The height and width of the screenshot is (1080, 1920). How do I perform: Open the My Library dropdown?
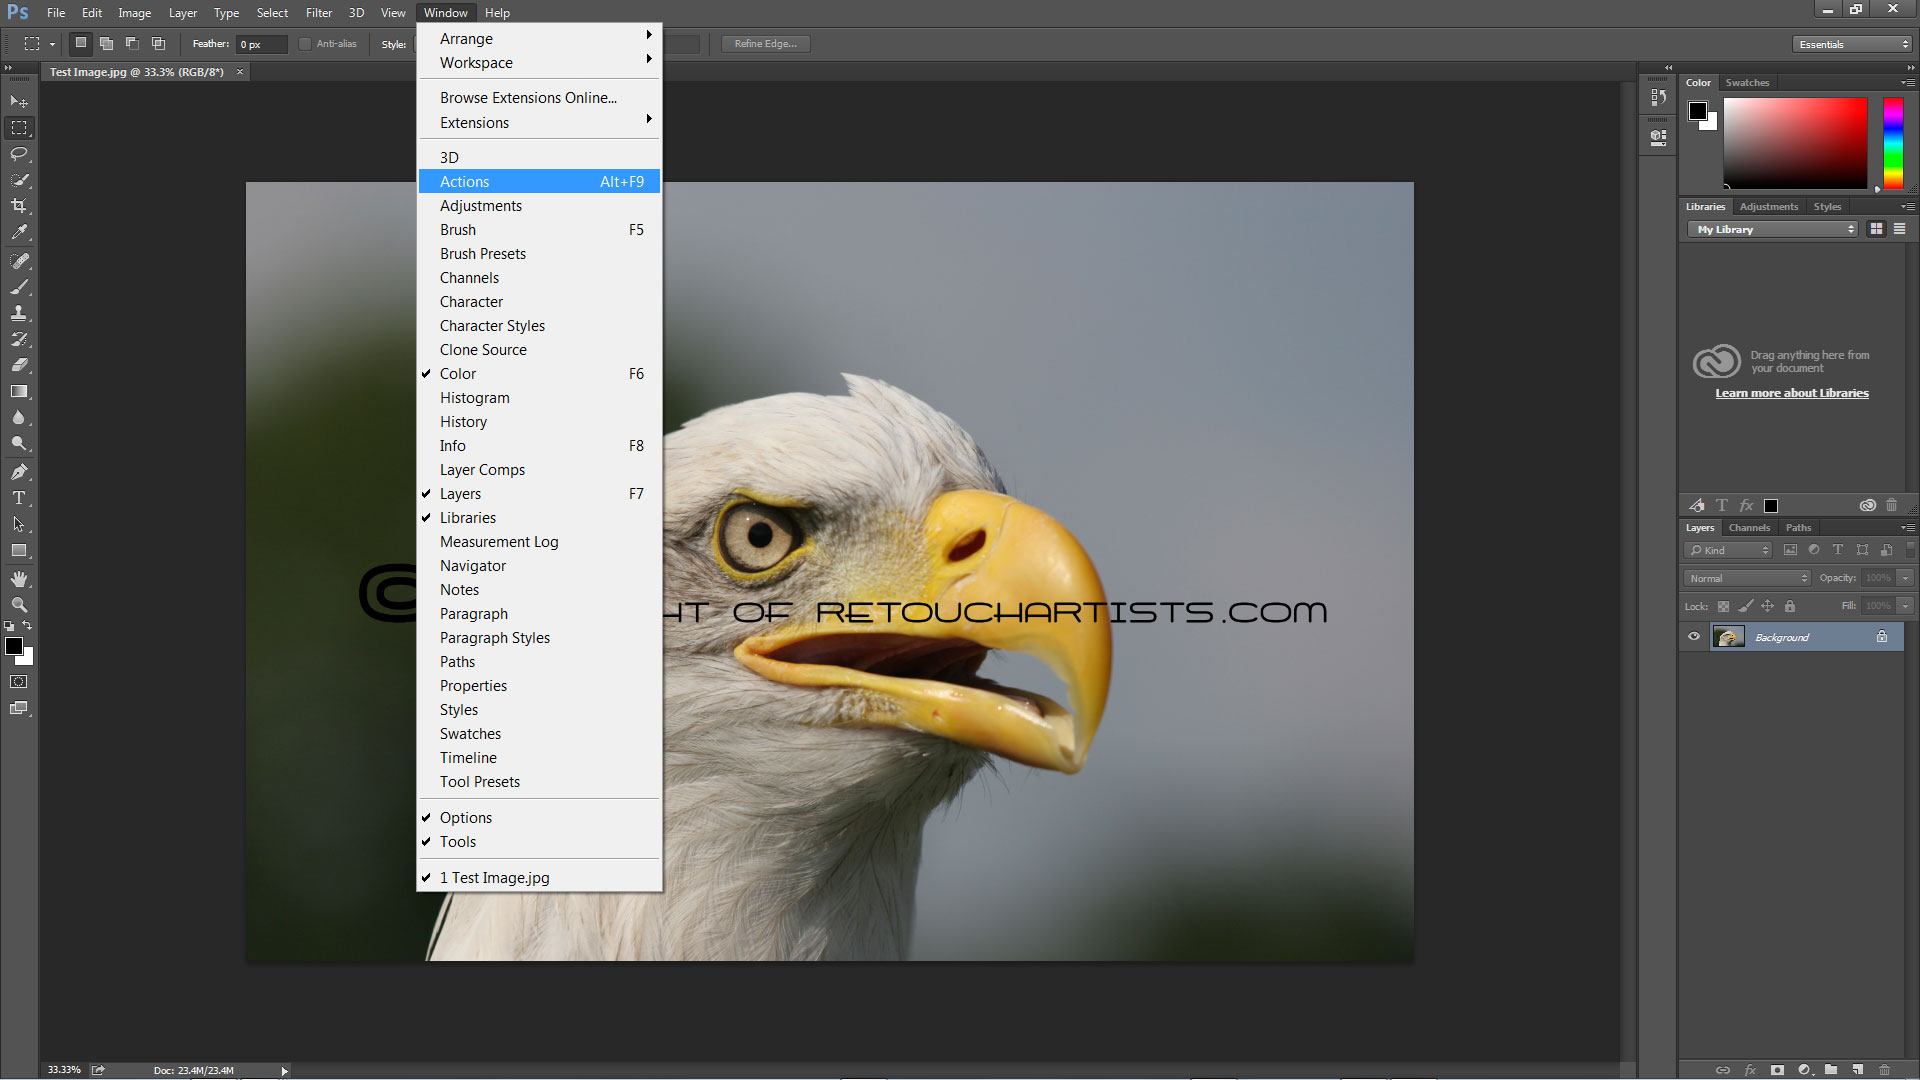click(x=1772, y=229)
